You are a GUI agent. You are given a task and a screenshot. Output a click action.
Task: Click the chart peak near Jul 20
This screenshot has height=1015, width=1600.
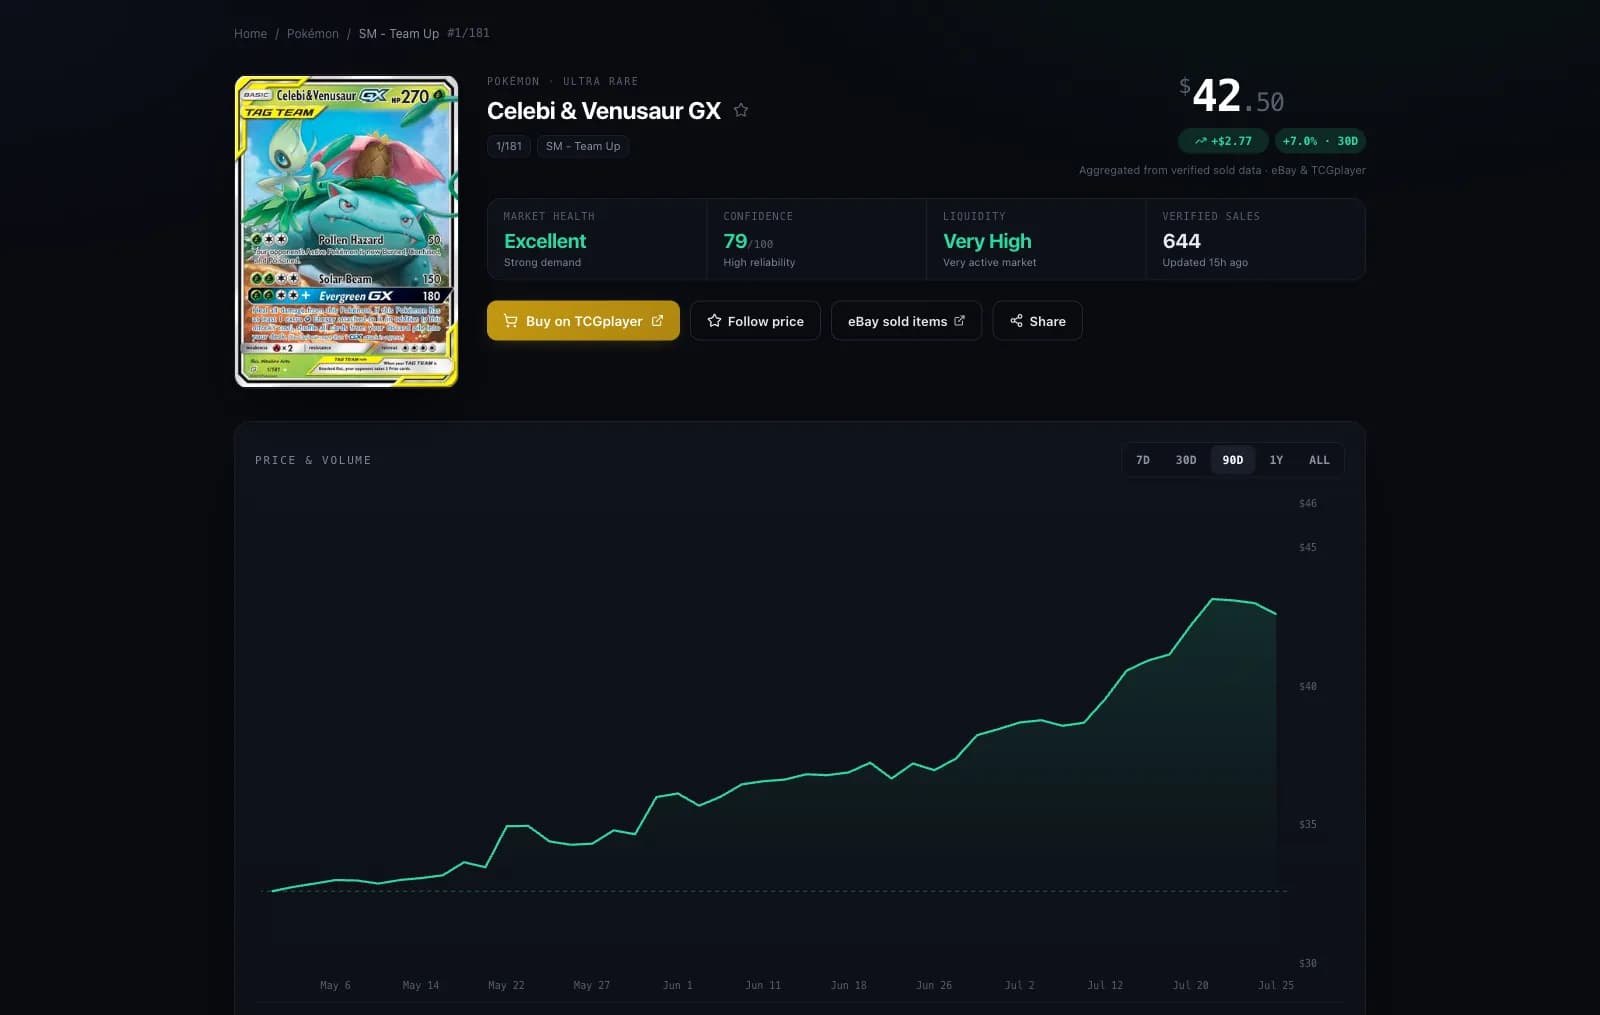coord(1213,599)
